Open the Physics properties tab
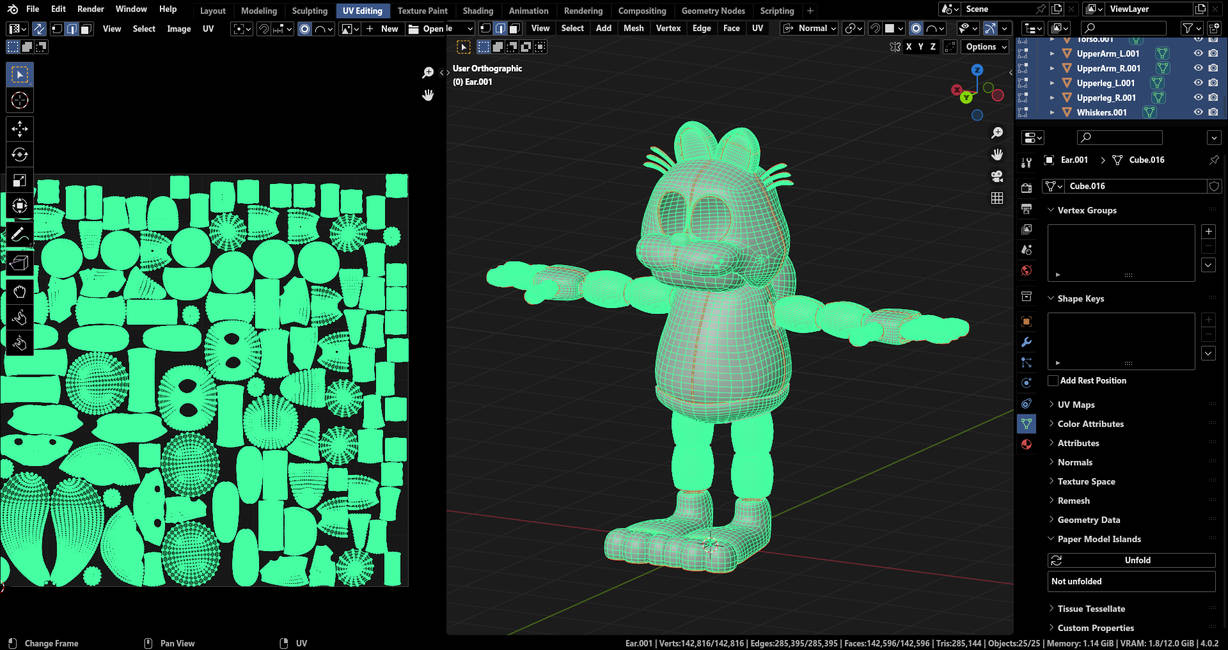Viewport: 1228px width, 650px height. tap(1026, 383)
